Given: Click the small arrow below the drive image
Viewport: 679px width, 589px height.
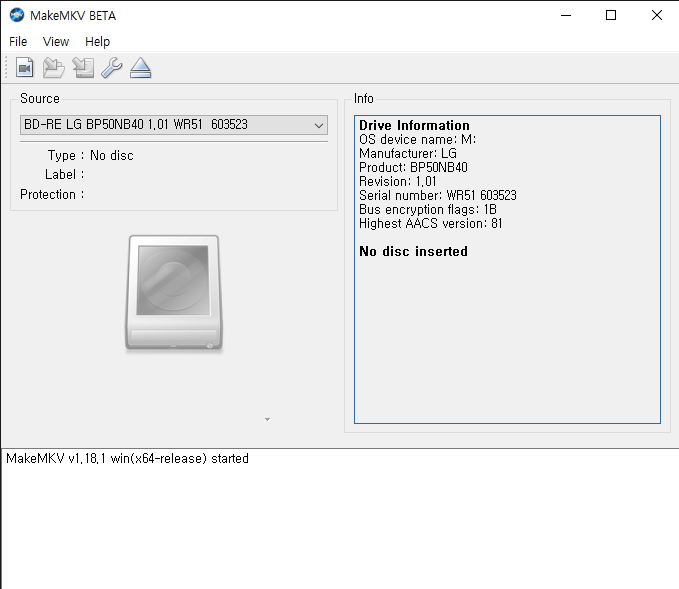Looking at the screenshot, I should pos(268,419).
